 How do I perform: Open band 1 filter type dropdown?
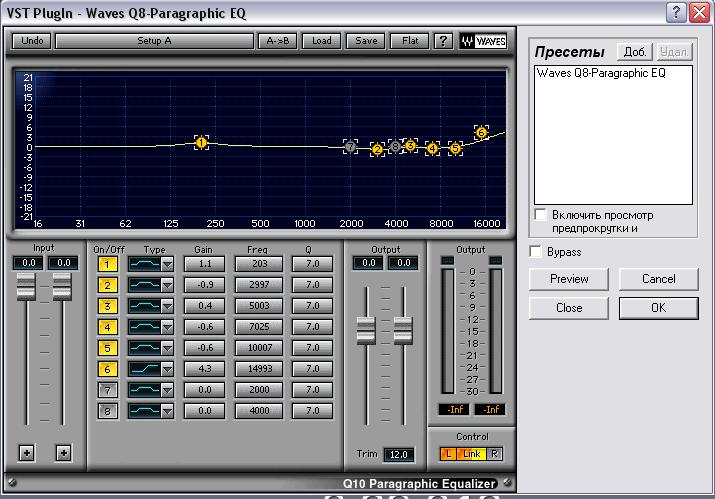167,264
